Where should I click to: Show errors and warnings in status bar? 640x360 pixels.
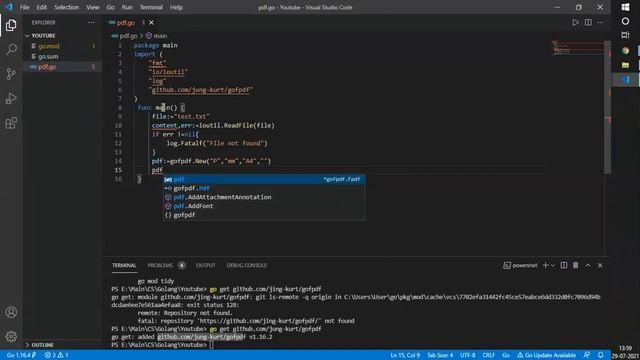coord(56,355)
